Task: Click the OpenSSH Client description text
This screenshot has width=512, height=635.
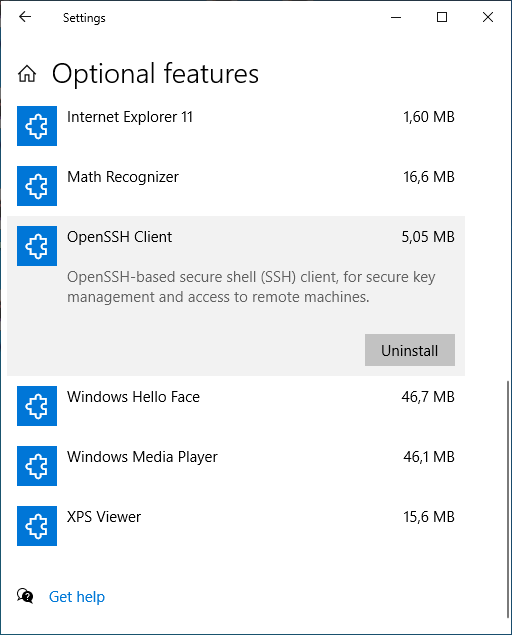Action: tap(251, 287)
